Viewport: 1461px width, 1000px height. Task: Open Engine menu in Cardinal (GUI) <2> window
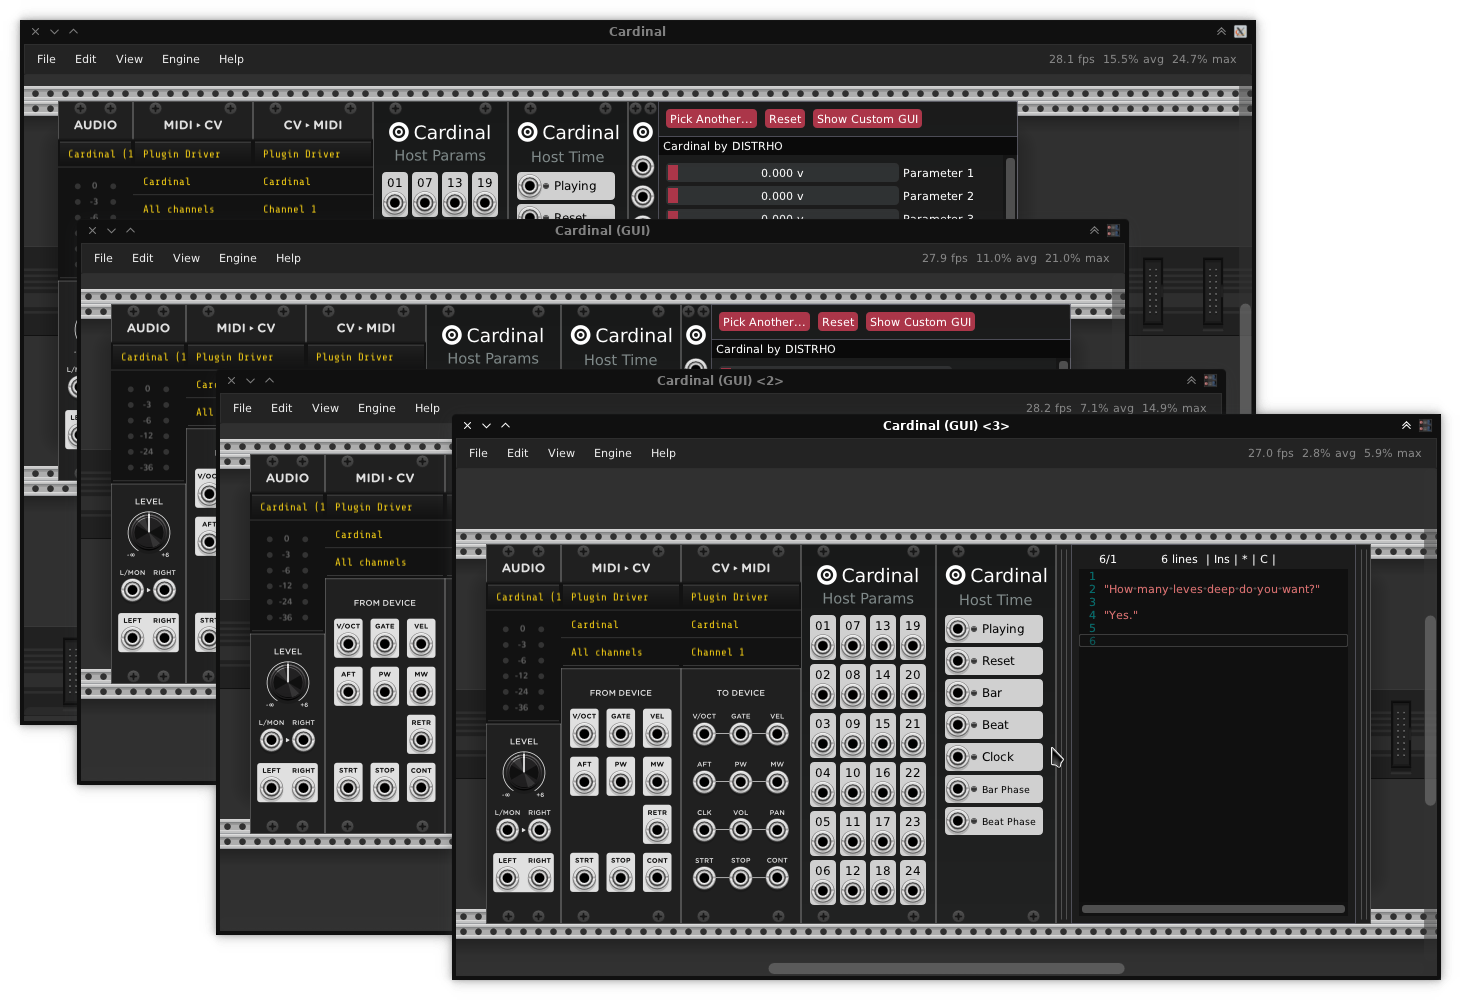pos(376,408)
